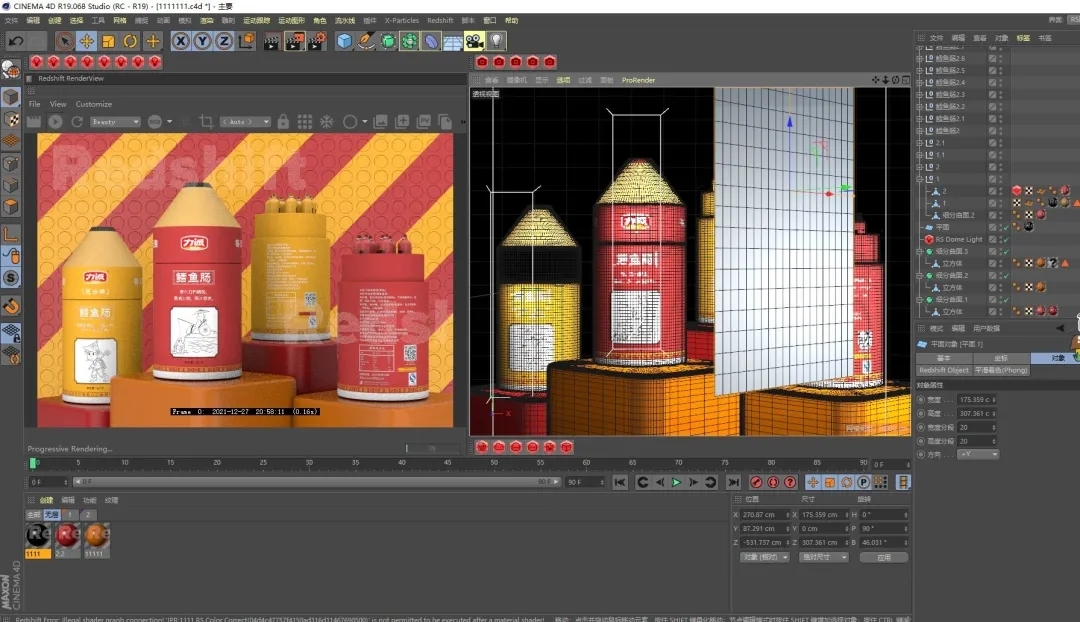Click the 创建 tab in material manager

pos(46,500)
